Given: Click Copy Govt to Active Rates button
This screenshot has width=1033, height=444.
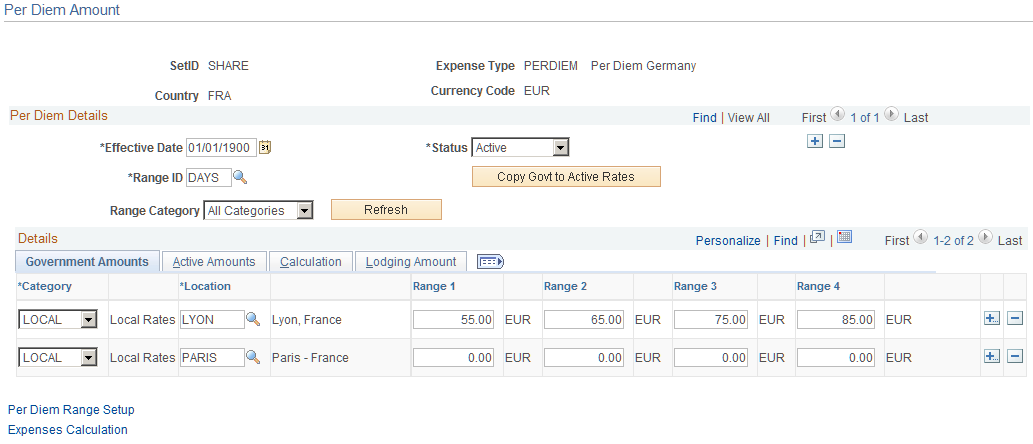Looking at the screenshot, I should (566, 177).
